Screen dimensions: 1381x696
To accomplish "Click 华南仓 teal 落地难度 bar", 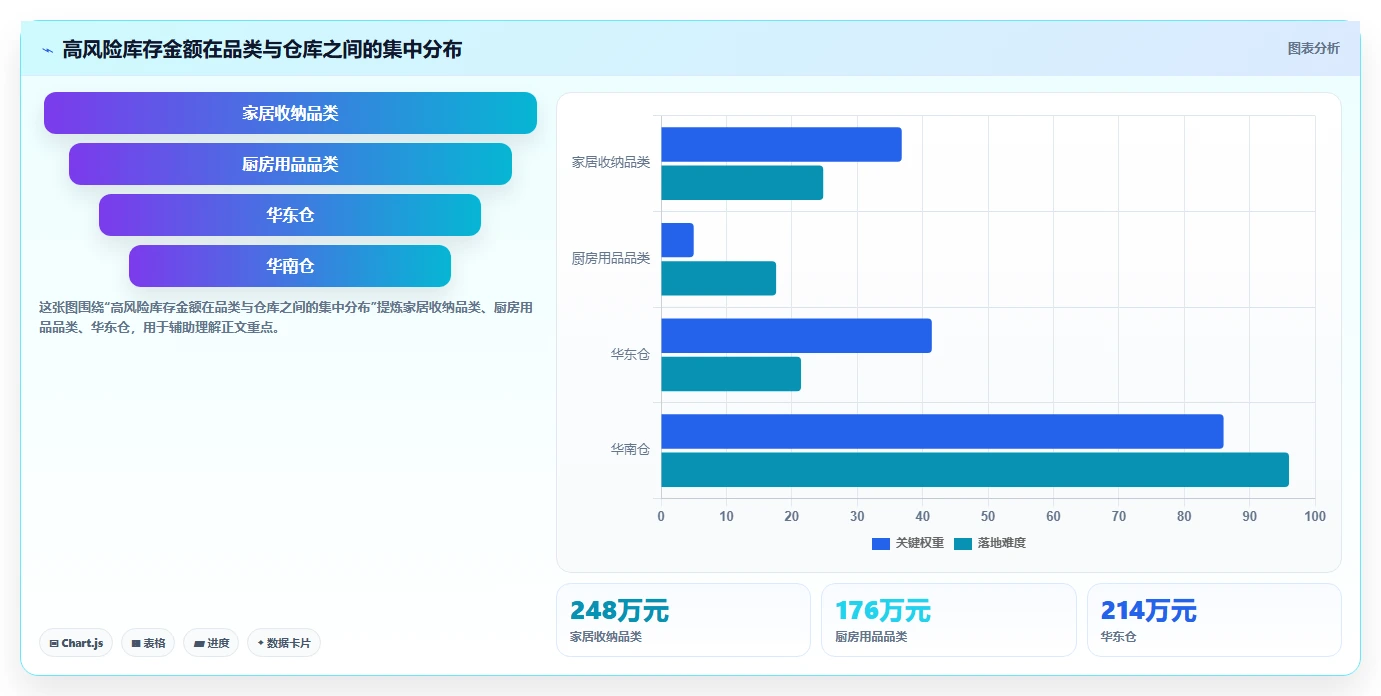I will 975,470.
